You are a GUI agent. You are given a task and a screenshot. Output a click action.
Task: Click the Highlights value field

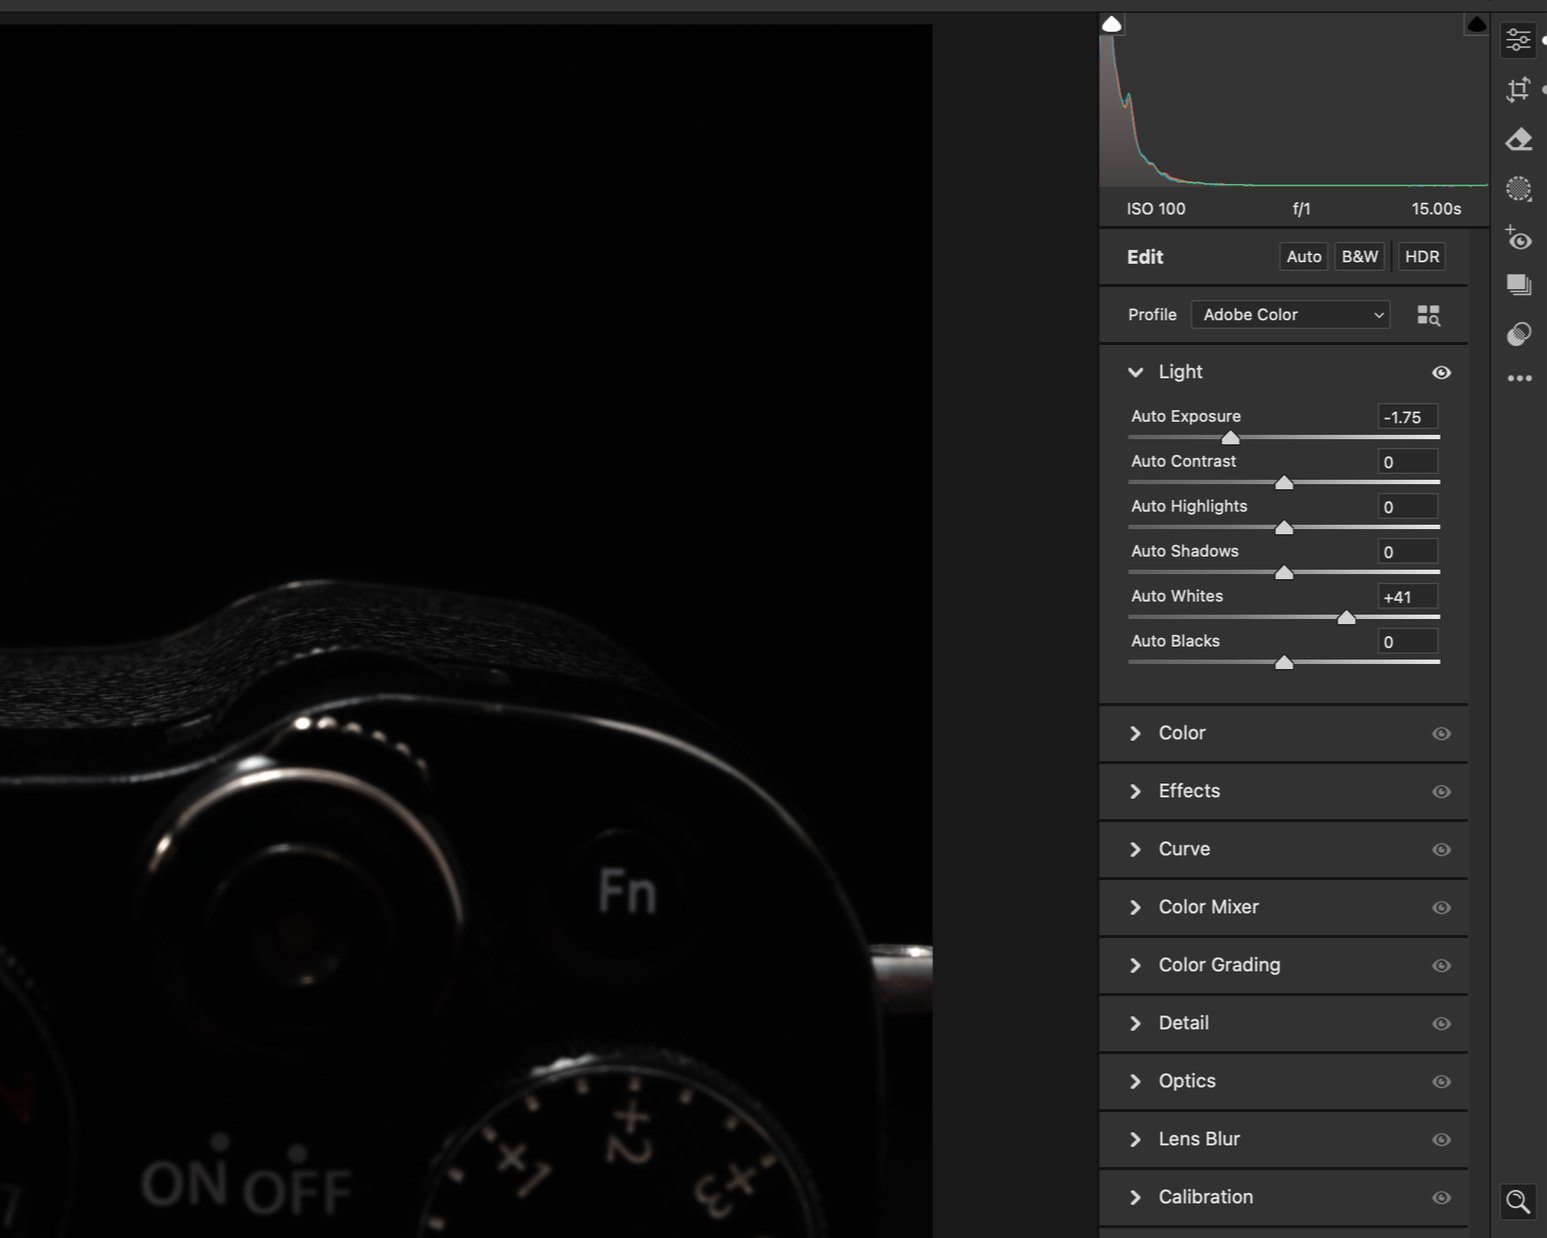(1407, 507)
